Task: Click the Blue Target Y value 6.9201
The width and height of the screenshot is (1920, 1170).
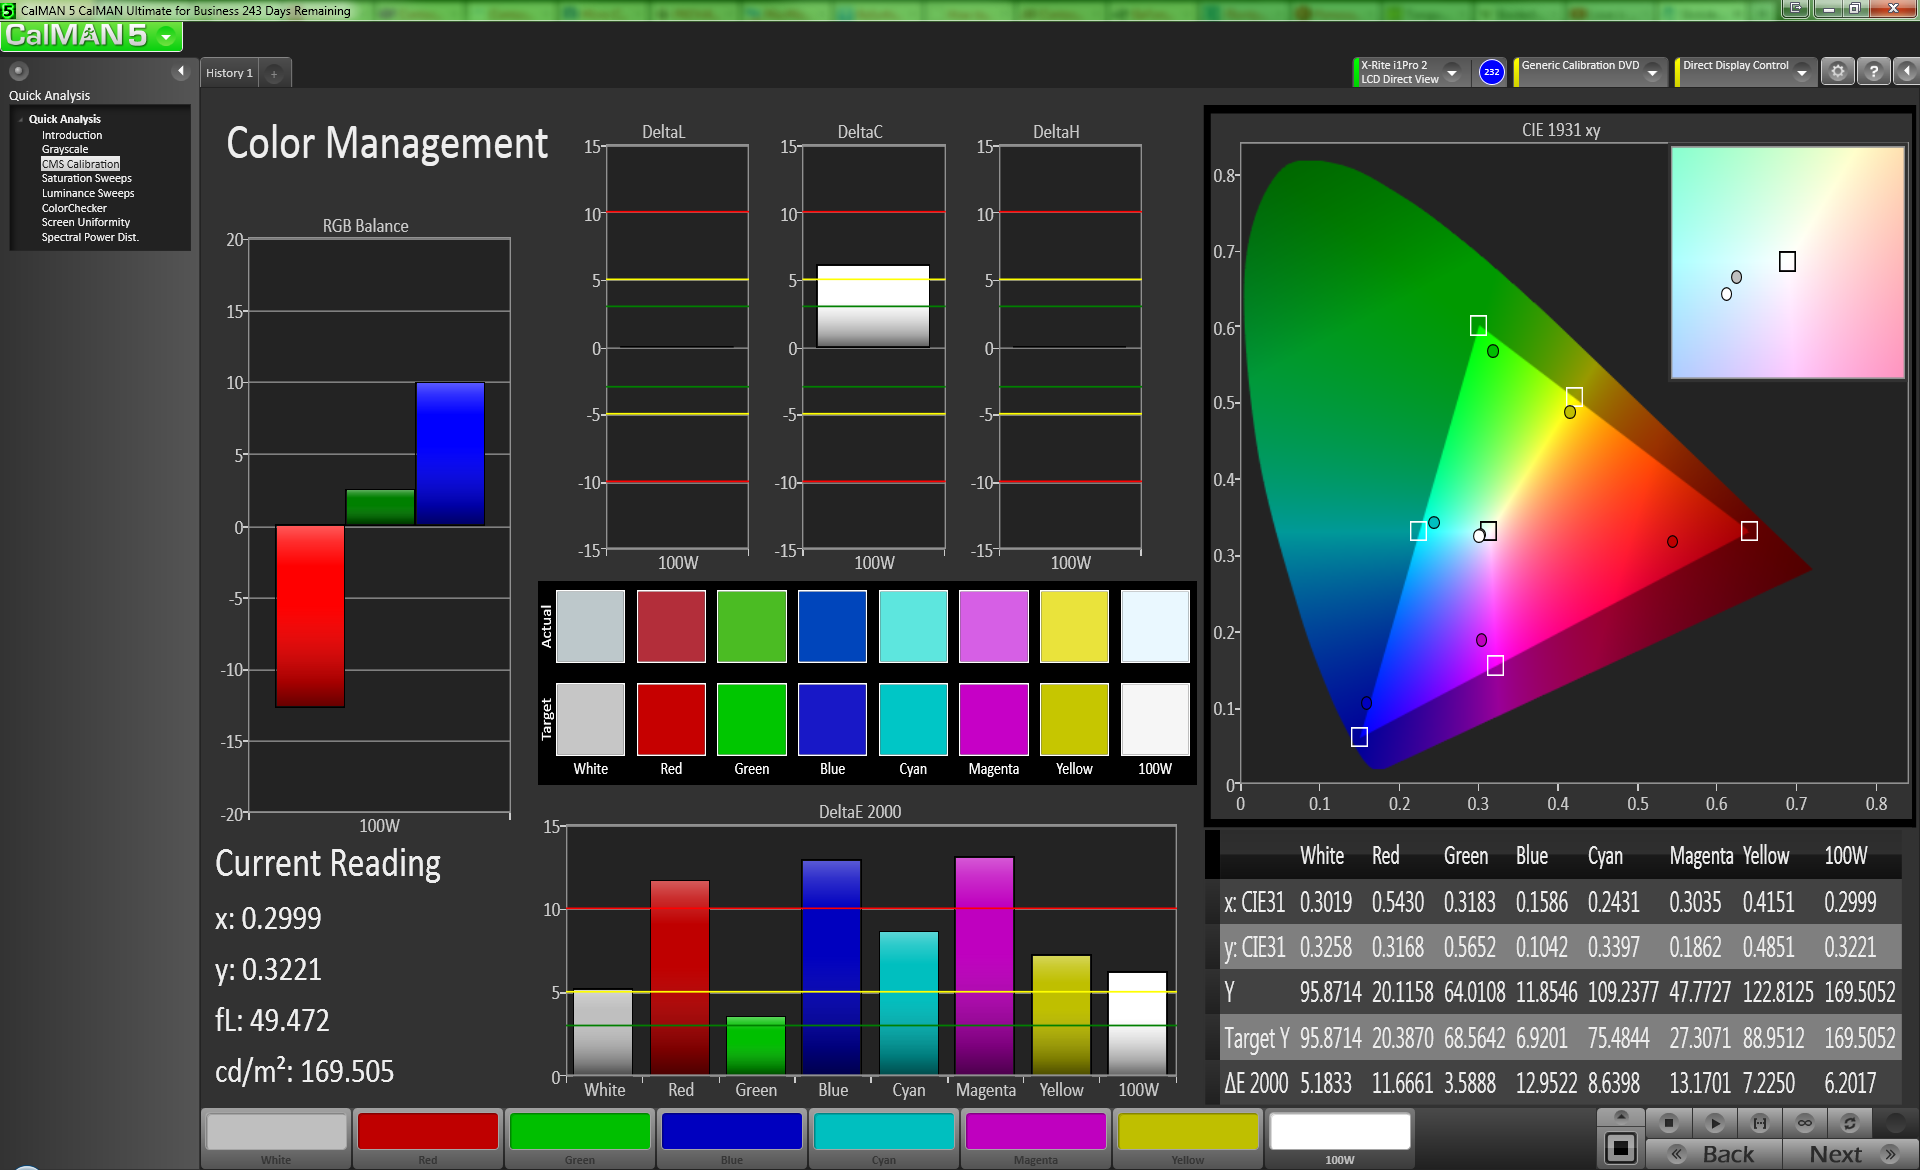Action: (x=1546, y=1038)
